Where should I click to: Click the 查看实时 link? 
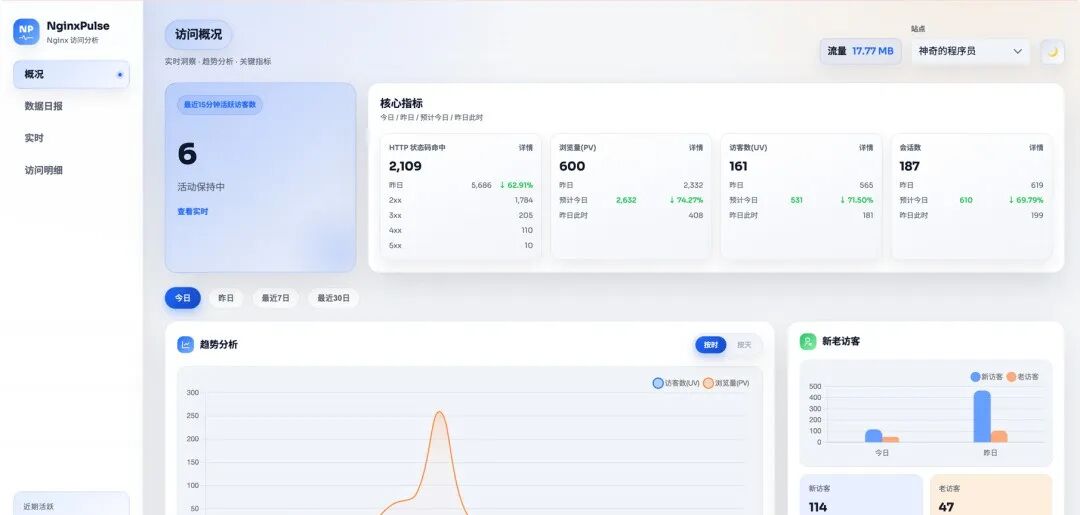click(x=193, y=211)
